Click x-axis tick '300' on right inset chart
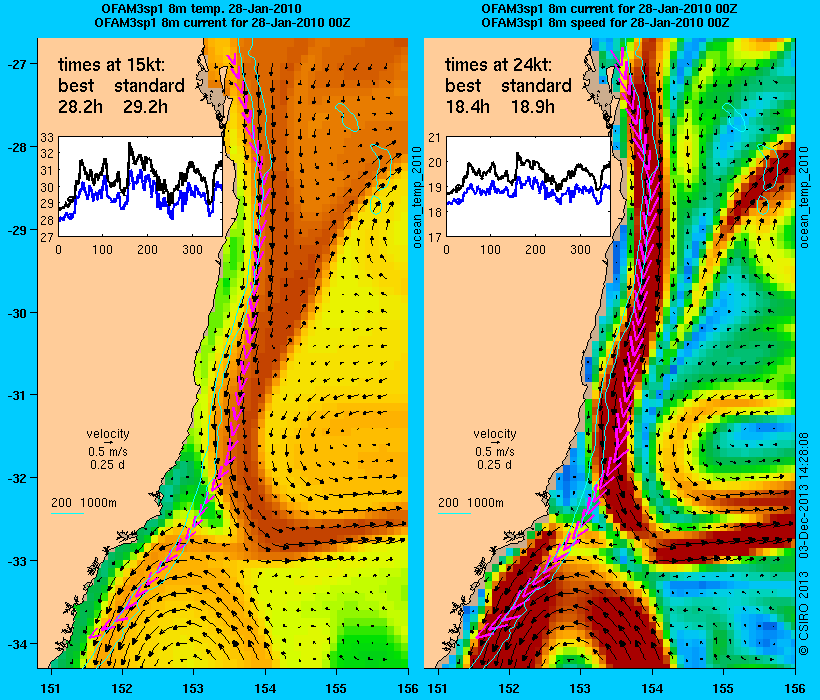Screen dimensions: 820x700 pyautogui.click(x=580, y=249)
